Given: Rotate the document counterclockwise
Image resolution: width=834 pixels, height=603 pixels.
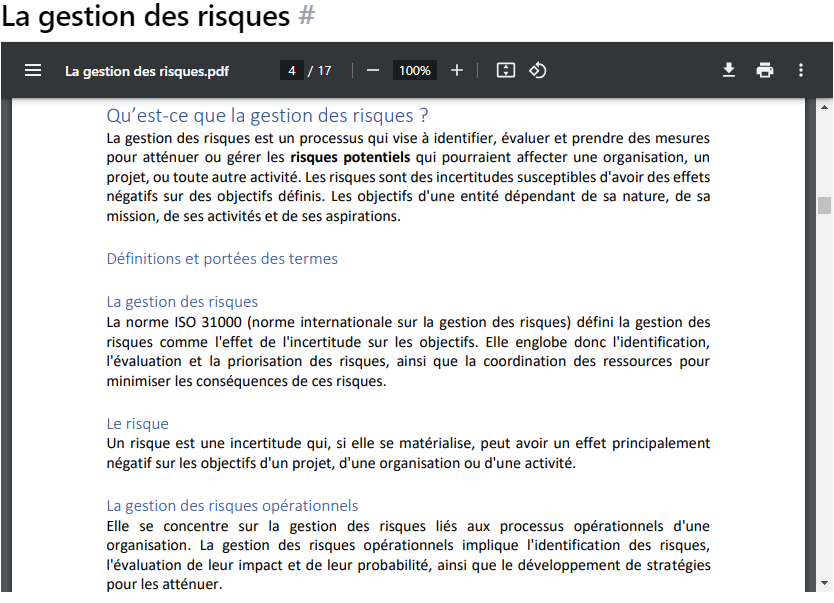Looking at the screenshot, I should point(538,70).
